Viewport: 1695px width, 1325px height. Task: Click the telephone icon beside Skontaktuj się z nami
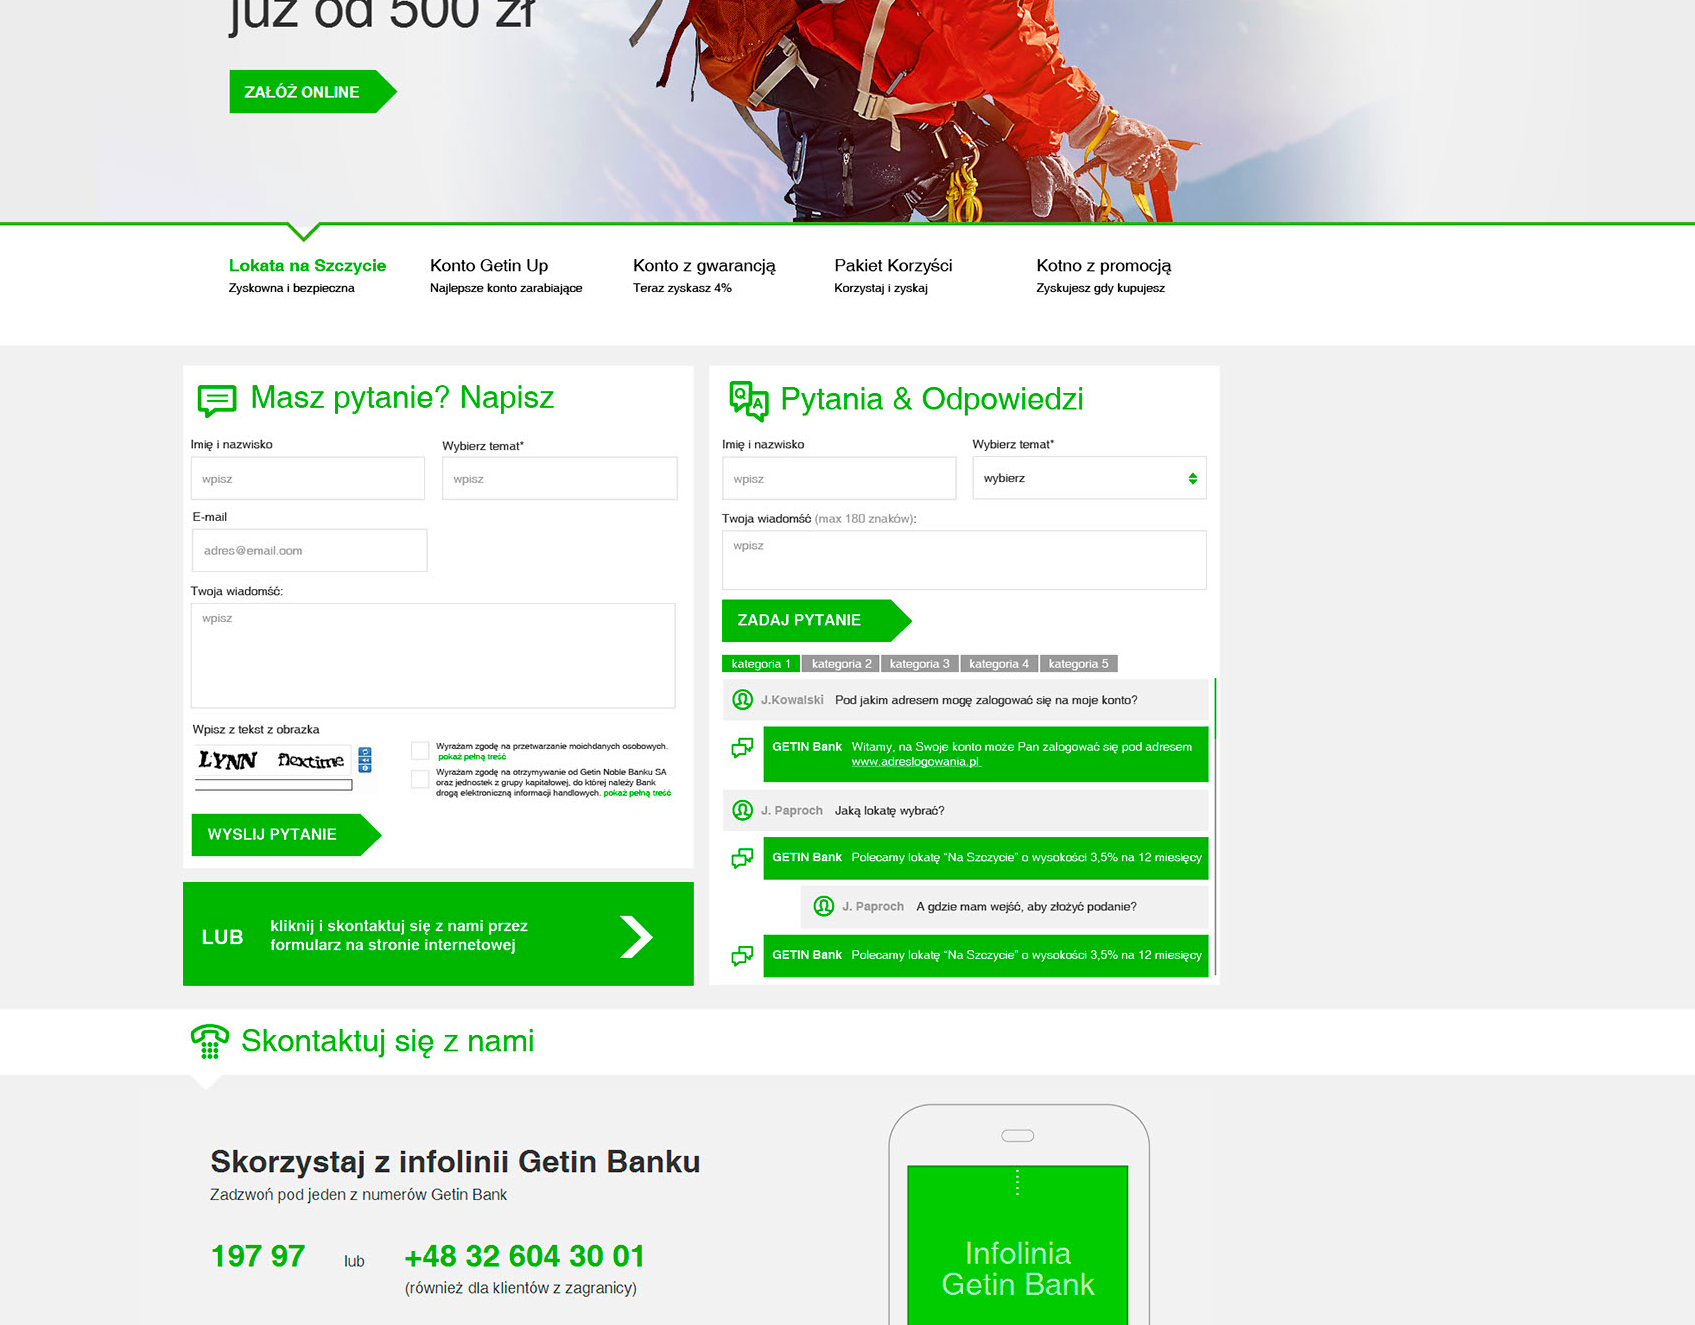[210, 1041]
